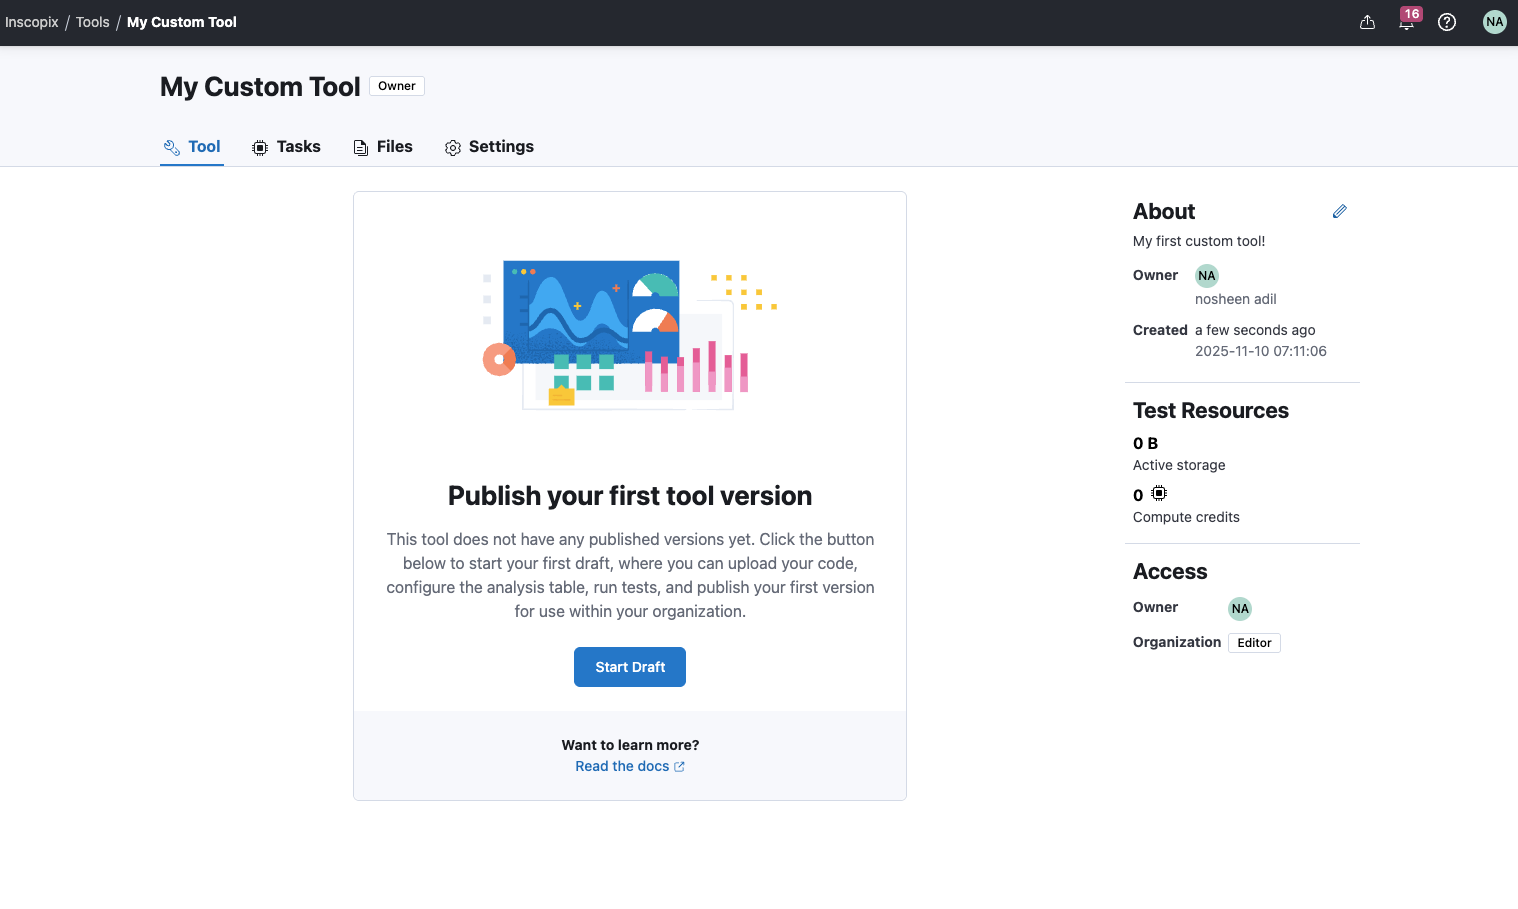The image size is (1518, 909).
Task: Click owner avatar in Access section
Action: pos(1240,608)
